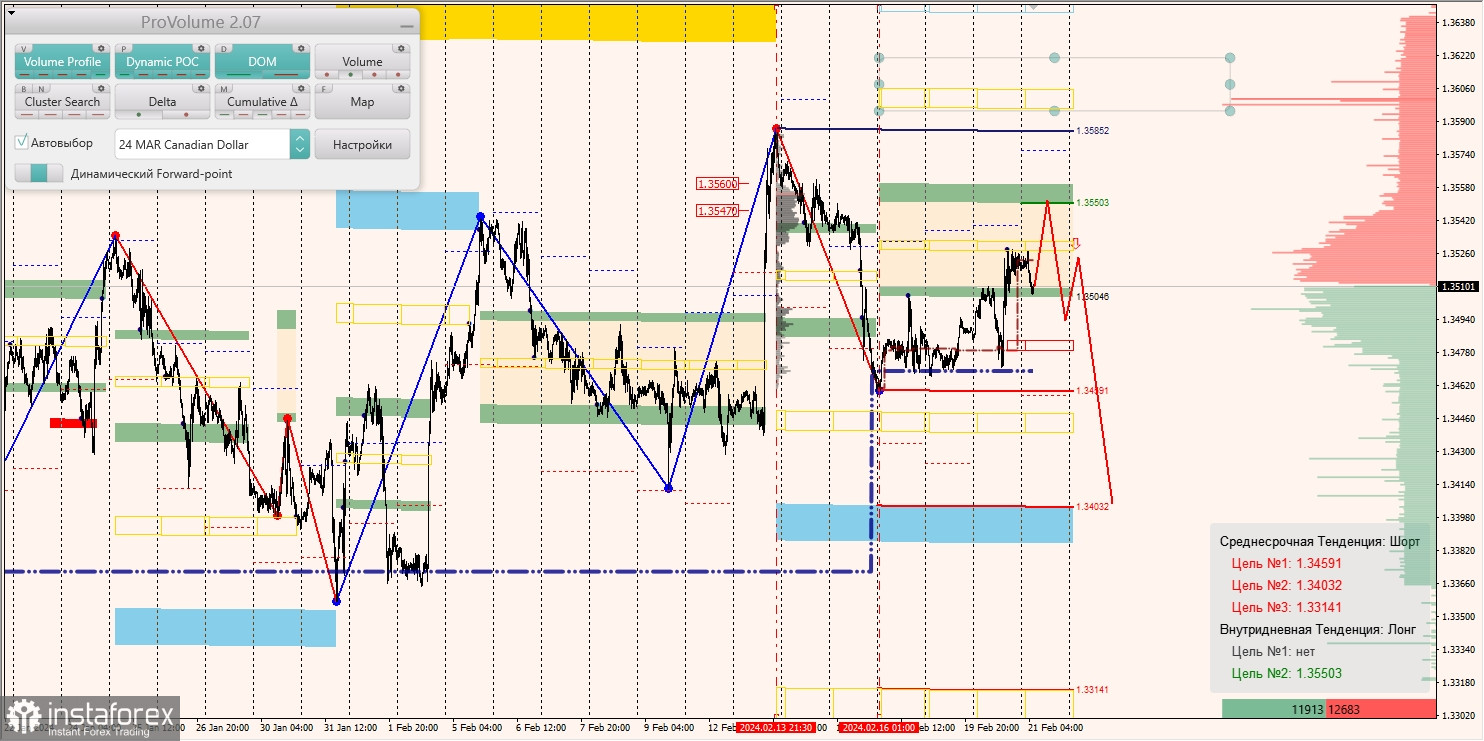Screen dimensions: 1484x741
Task: Click the red 2024.02.13 21:30 date marker
Action: (775, 727)
